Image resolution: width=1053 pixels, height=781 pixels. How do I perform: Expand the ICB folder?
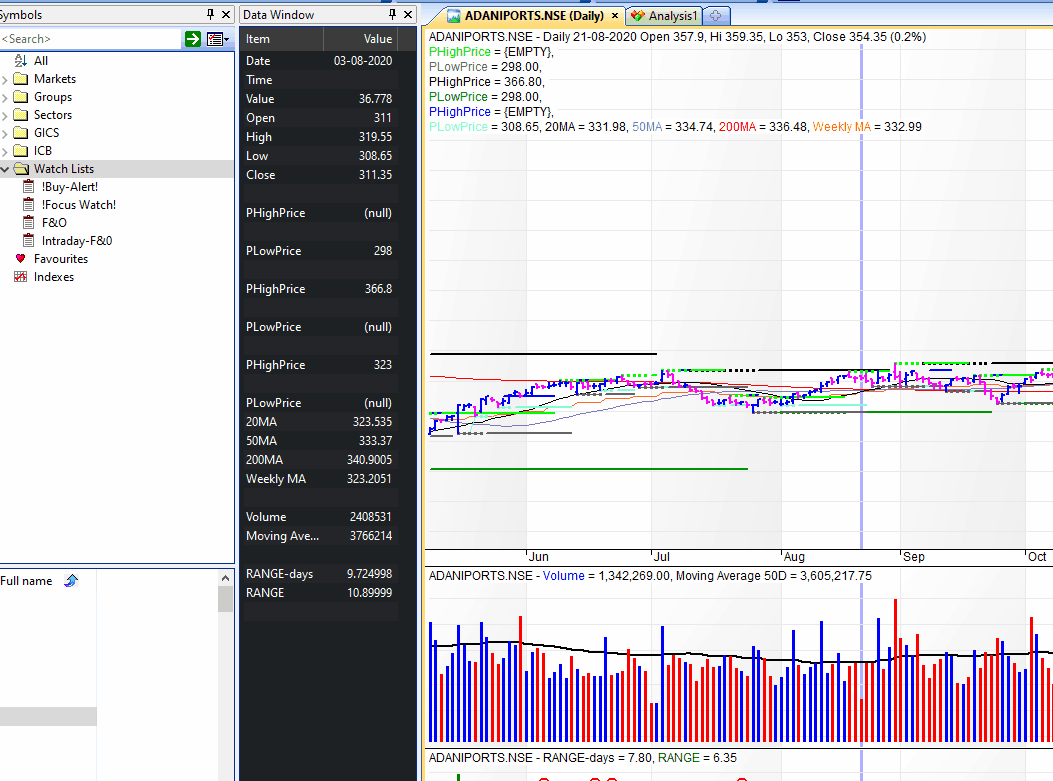click(5, 151)
